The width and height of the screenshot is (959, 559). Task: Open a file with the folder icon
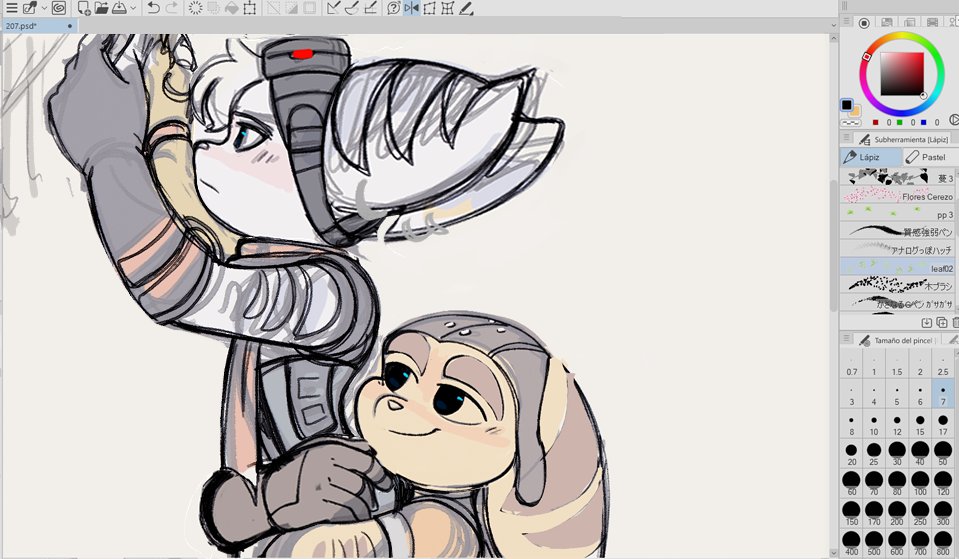tap(102, 8)
